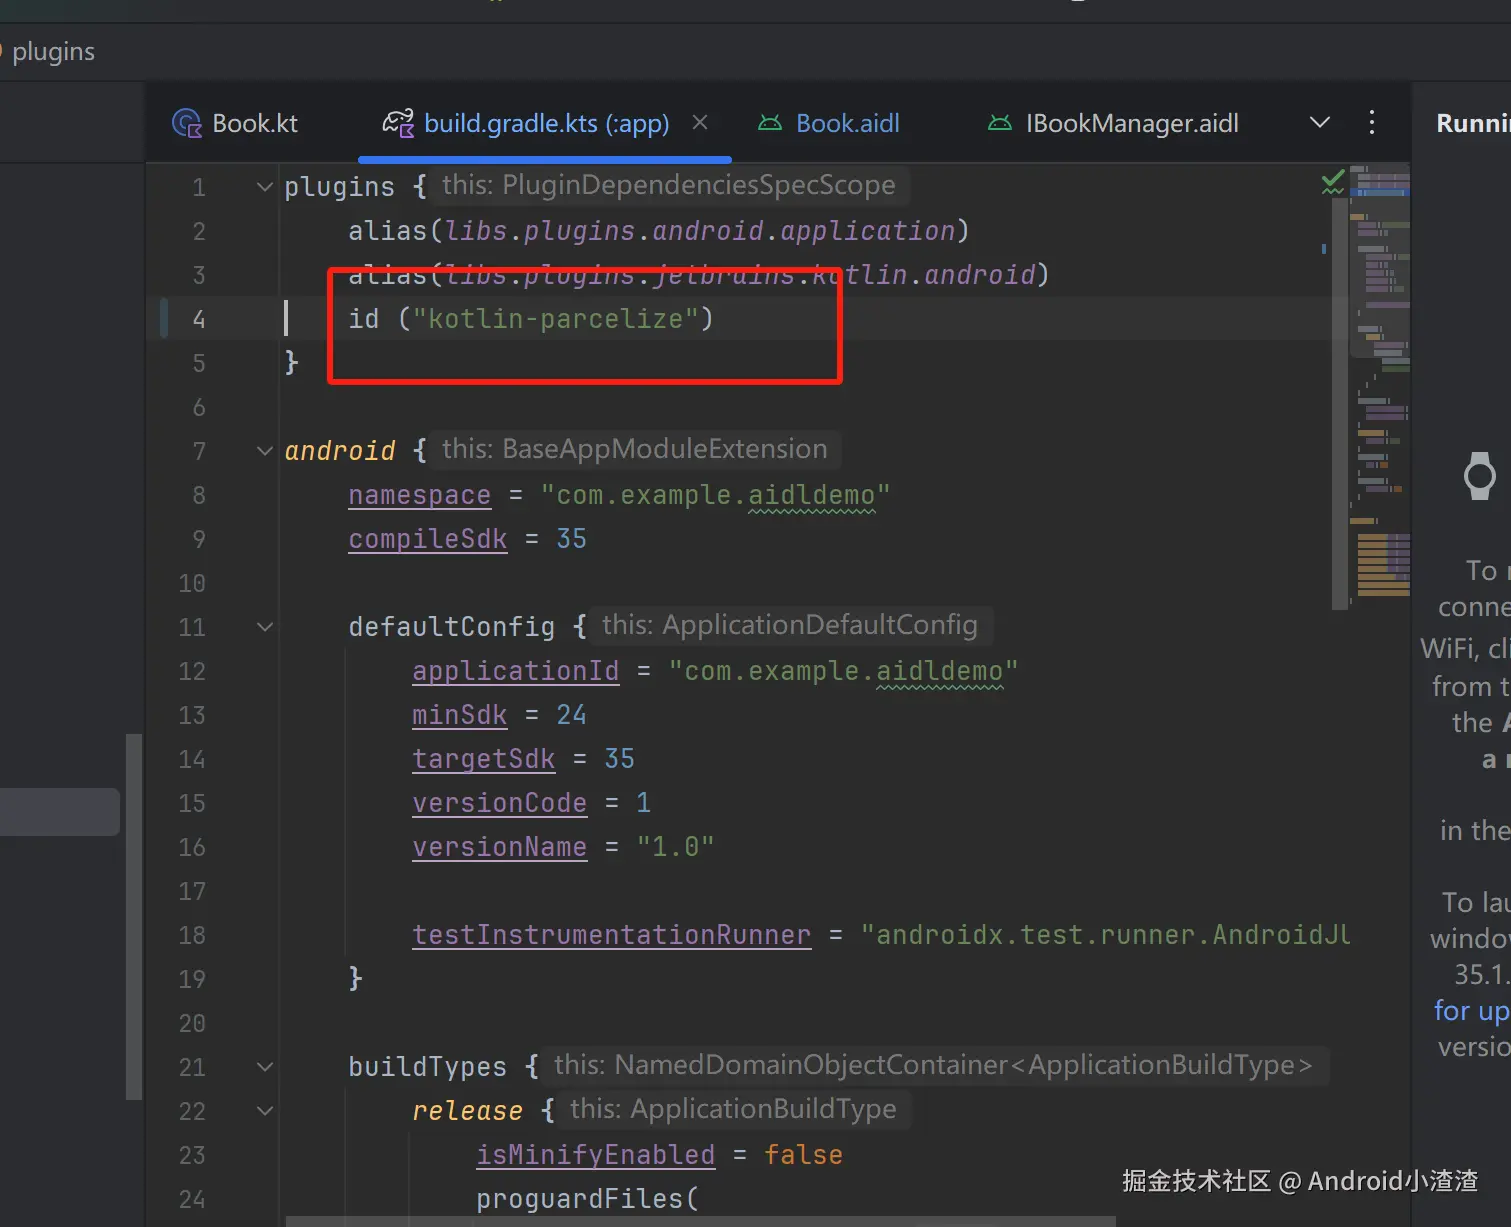Click the ApplicationDefaultConfig inlay hint

[790, 625]
